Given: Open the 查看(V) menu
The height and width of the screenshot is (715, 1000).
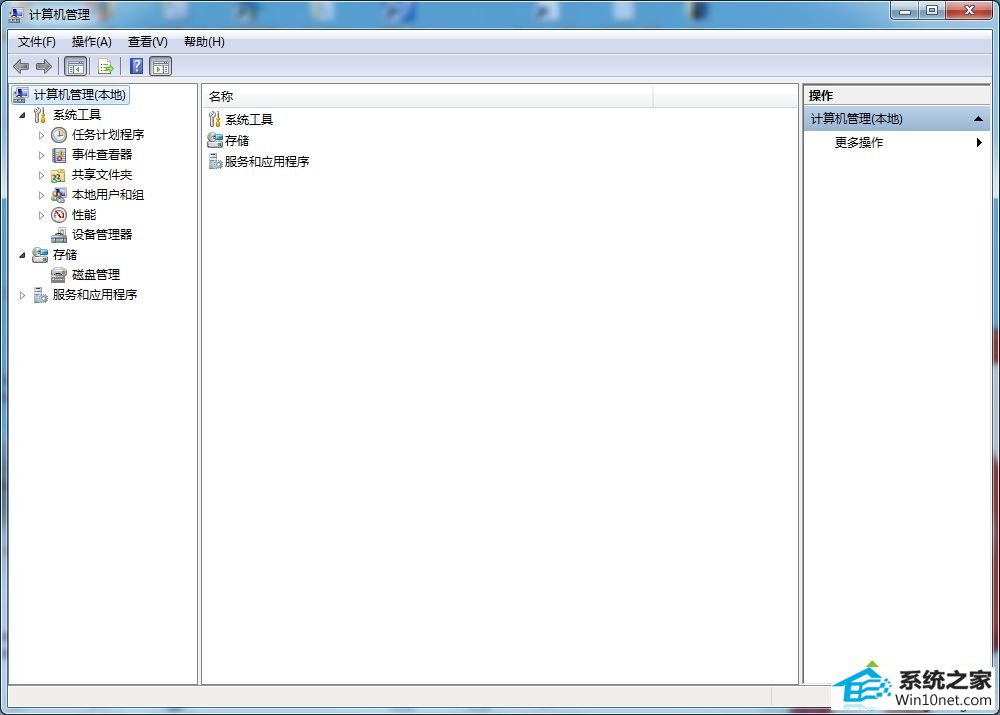Looking at the screenshot, I should tap(147, 42).
